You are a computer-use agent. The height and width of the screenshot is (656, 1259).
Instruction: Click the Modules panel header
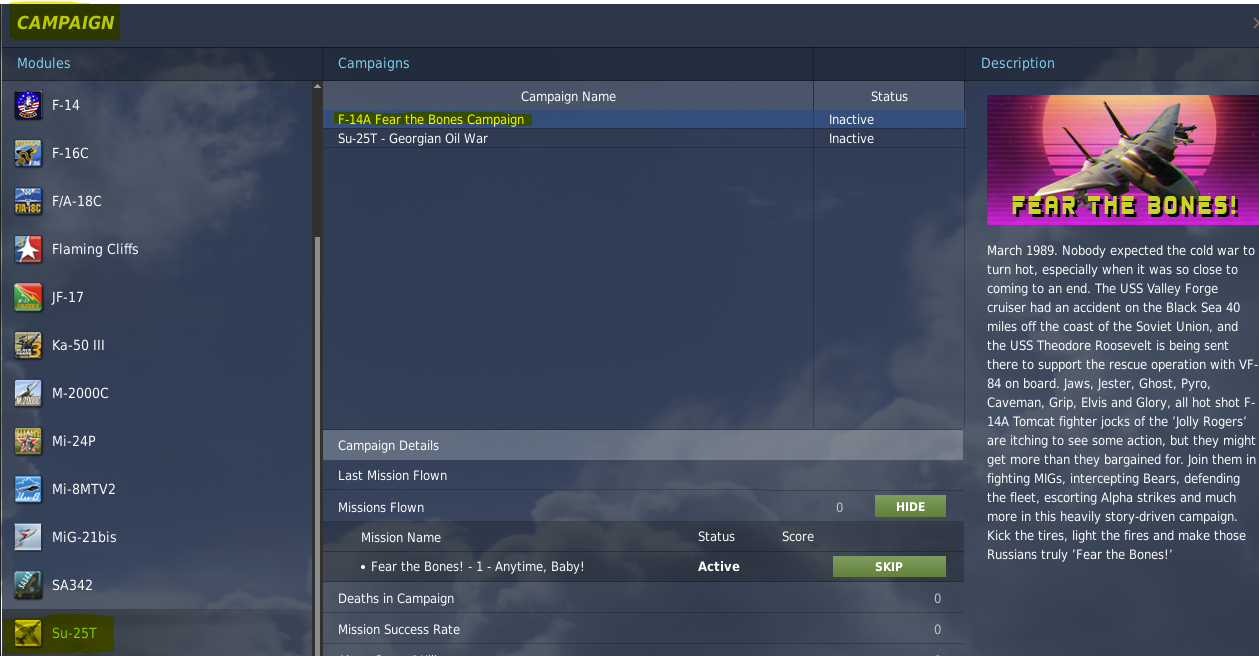(x=44, y=63)
